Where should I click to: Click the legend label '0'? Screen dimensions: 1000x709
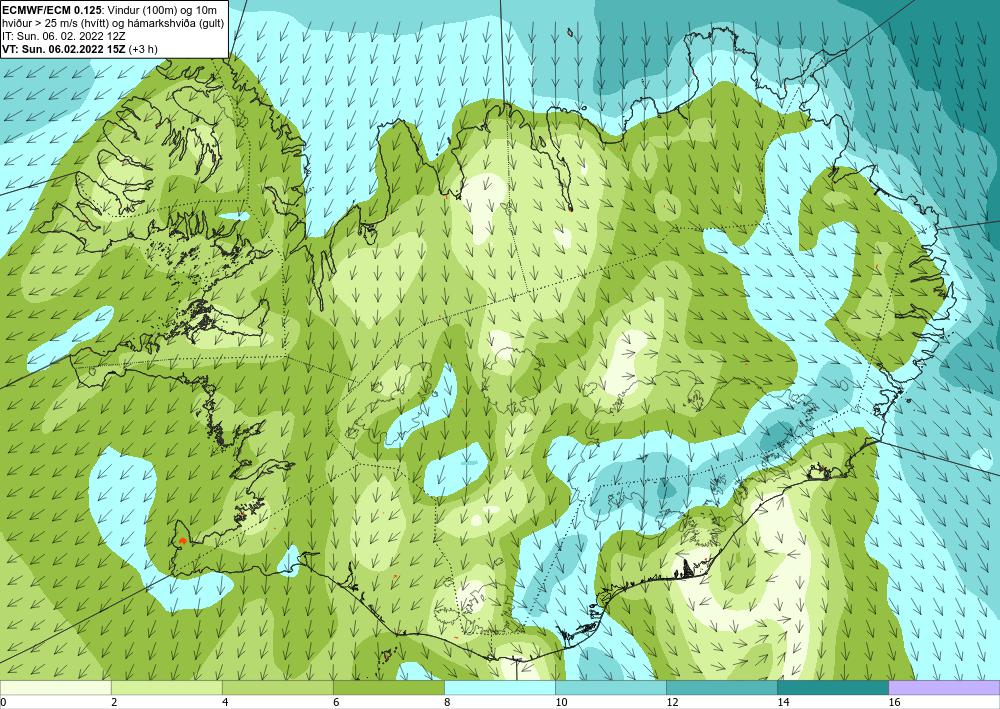[x=3, y=702]
